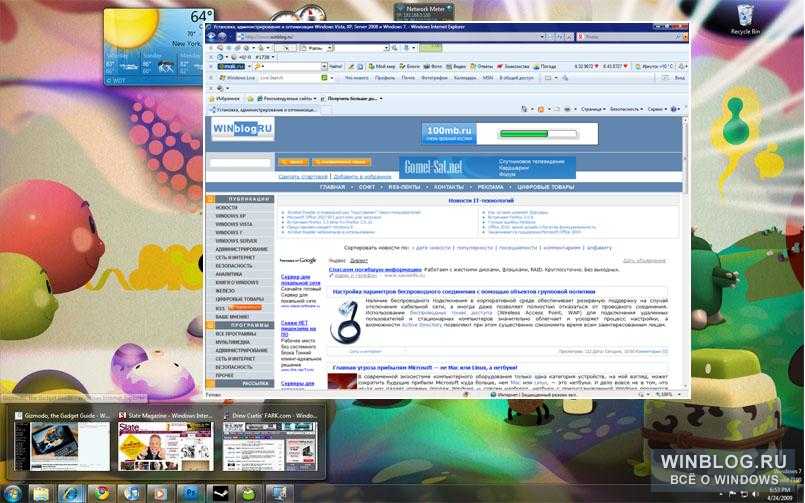This screenshot has height=503, width=805.
Task: Open WINDOWS XP sidebar section
Action: tap(231, 216)
